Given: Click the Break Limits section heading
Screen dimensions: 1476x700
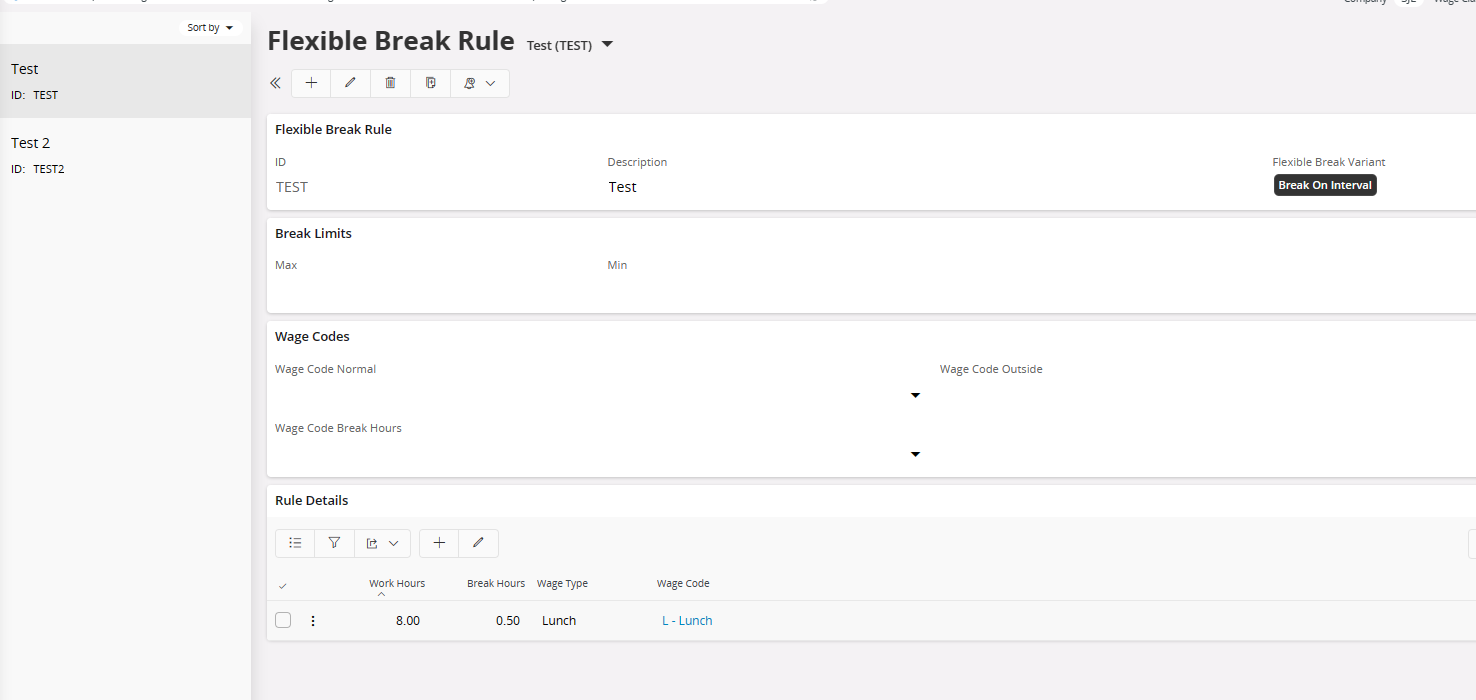Looking at the screenshot, I should (x=313, y=233).
